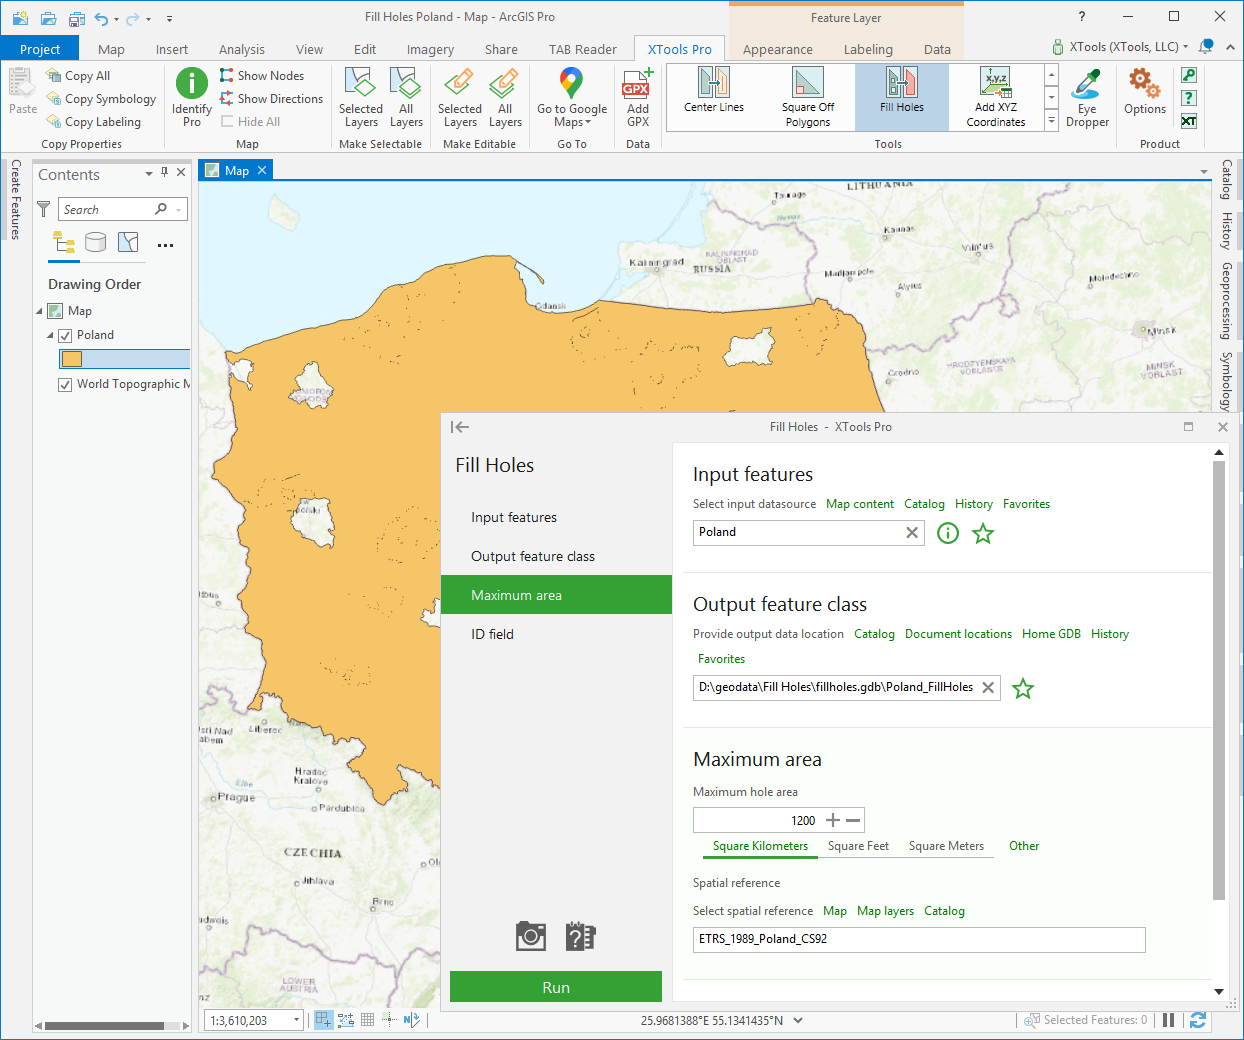
Task: Open the Fill Holes help document icon
Action: (x=580, y=936)
